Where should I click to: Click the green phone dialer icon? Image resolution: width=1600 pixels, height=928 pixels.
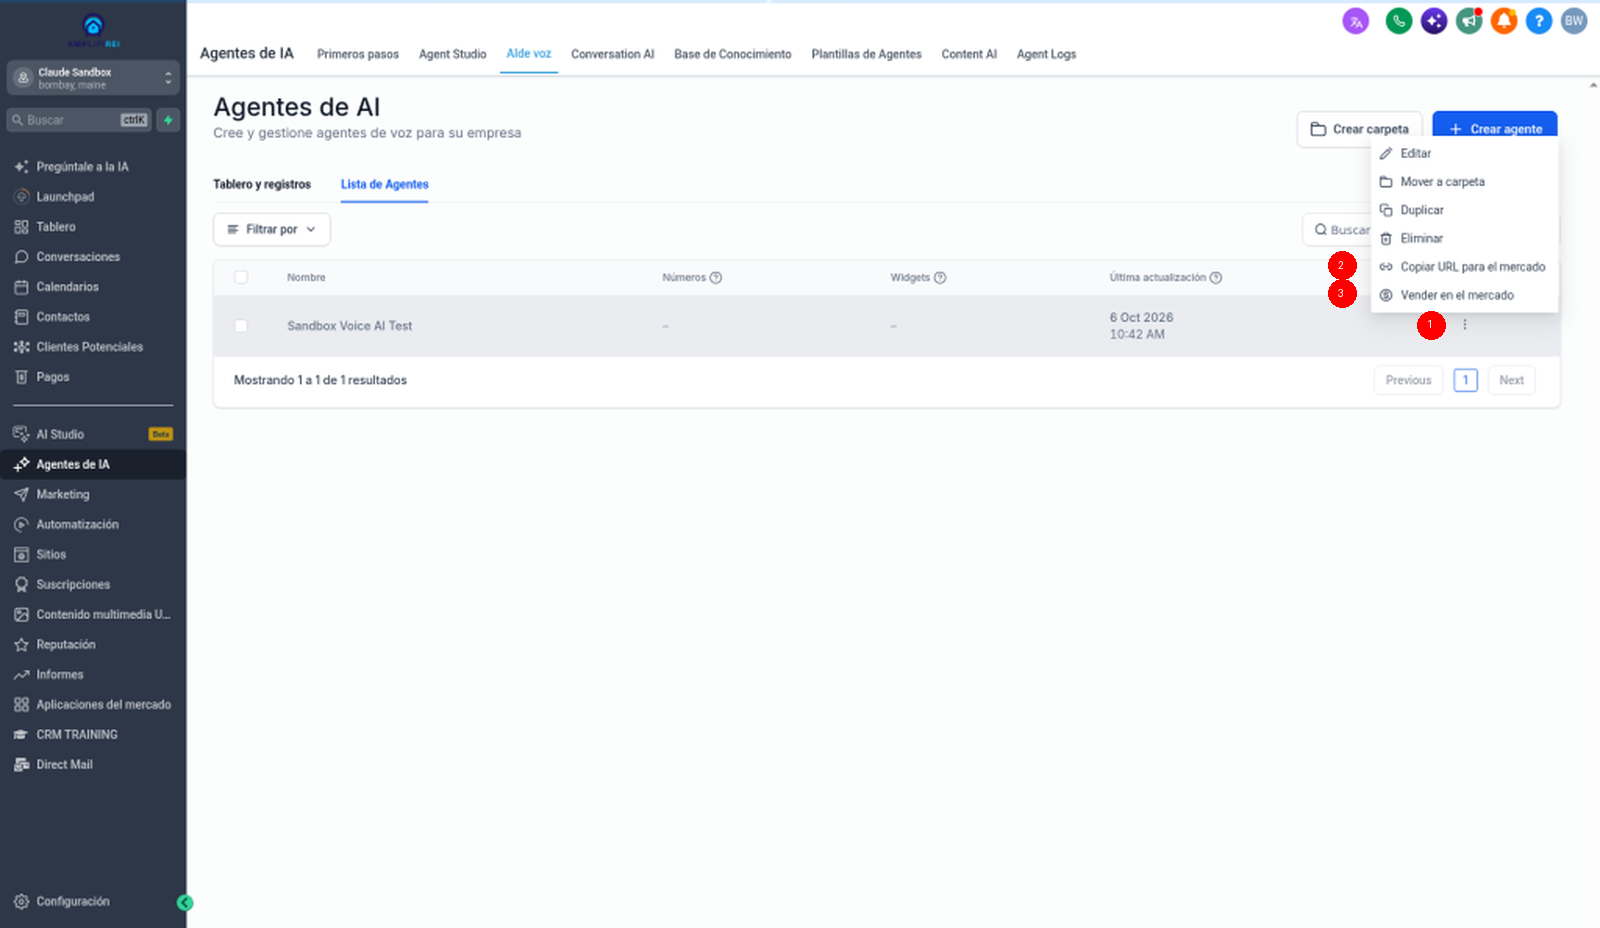1398,21
